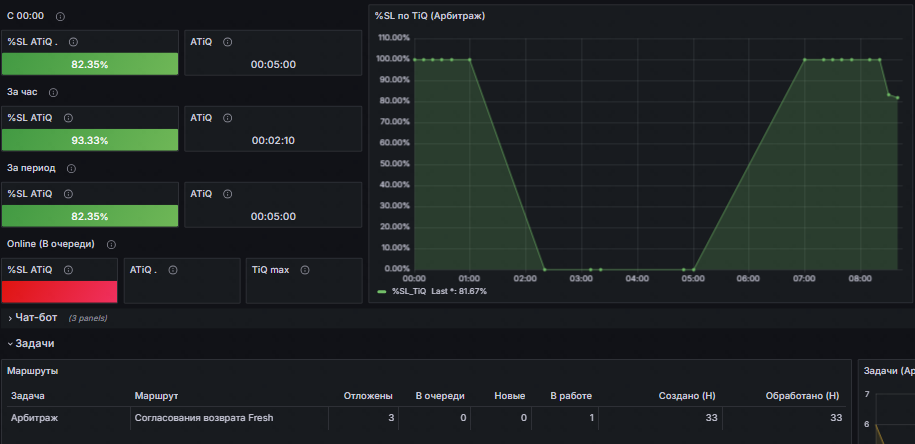Click info icon next to ATiQ . in Online section
The height and width of the screenshot is (444, 915).
(x=173, y=270)
